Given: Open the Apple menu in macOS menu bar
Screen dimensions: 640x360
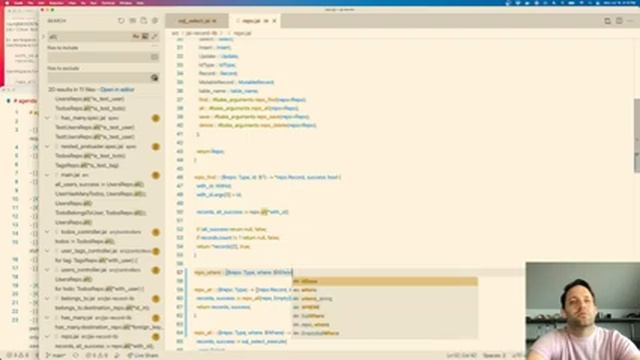Looking at the screenshot, I should click(x=7, y=3).
